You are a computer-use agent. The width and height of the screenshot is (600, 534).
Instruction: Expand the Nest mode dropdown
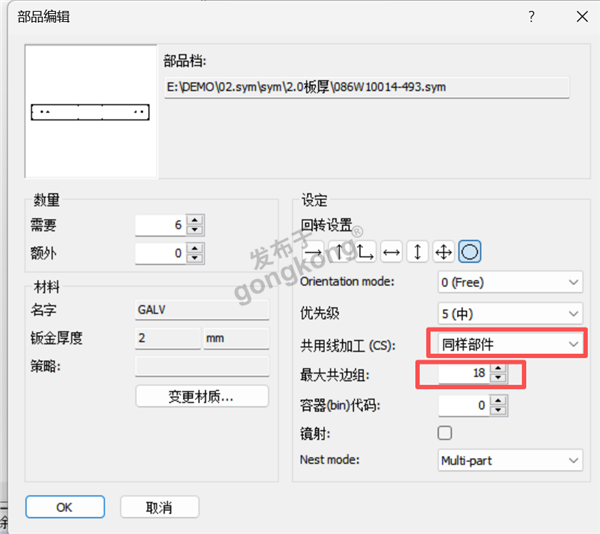[x=510, y=461]
